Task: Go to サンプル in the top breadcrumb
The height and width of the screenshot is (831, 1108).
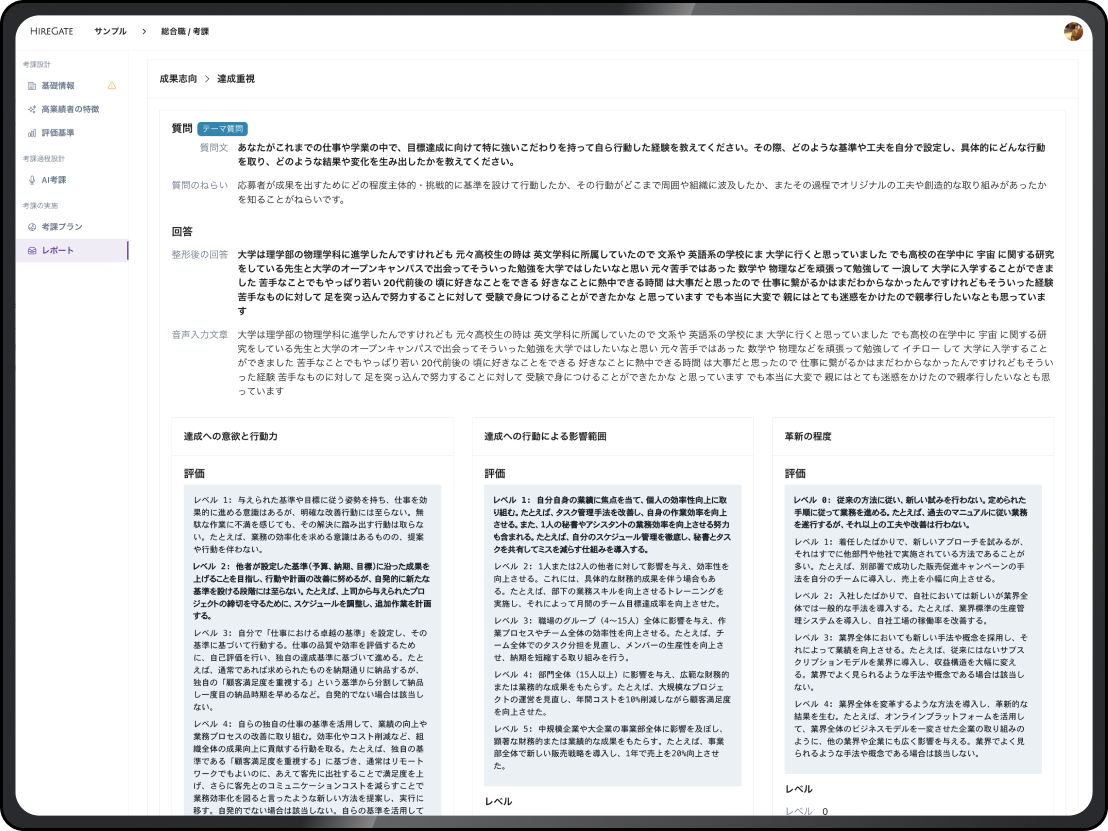Action: point(110,31)
